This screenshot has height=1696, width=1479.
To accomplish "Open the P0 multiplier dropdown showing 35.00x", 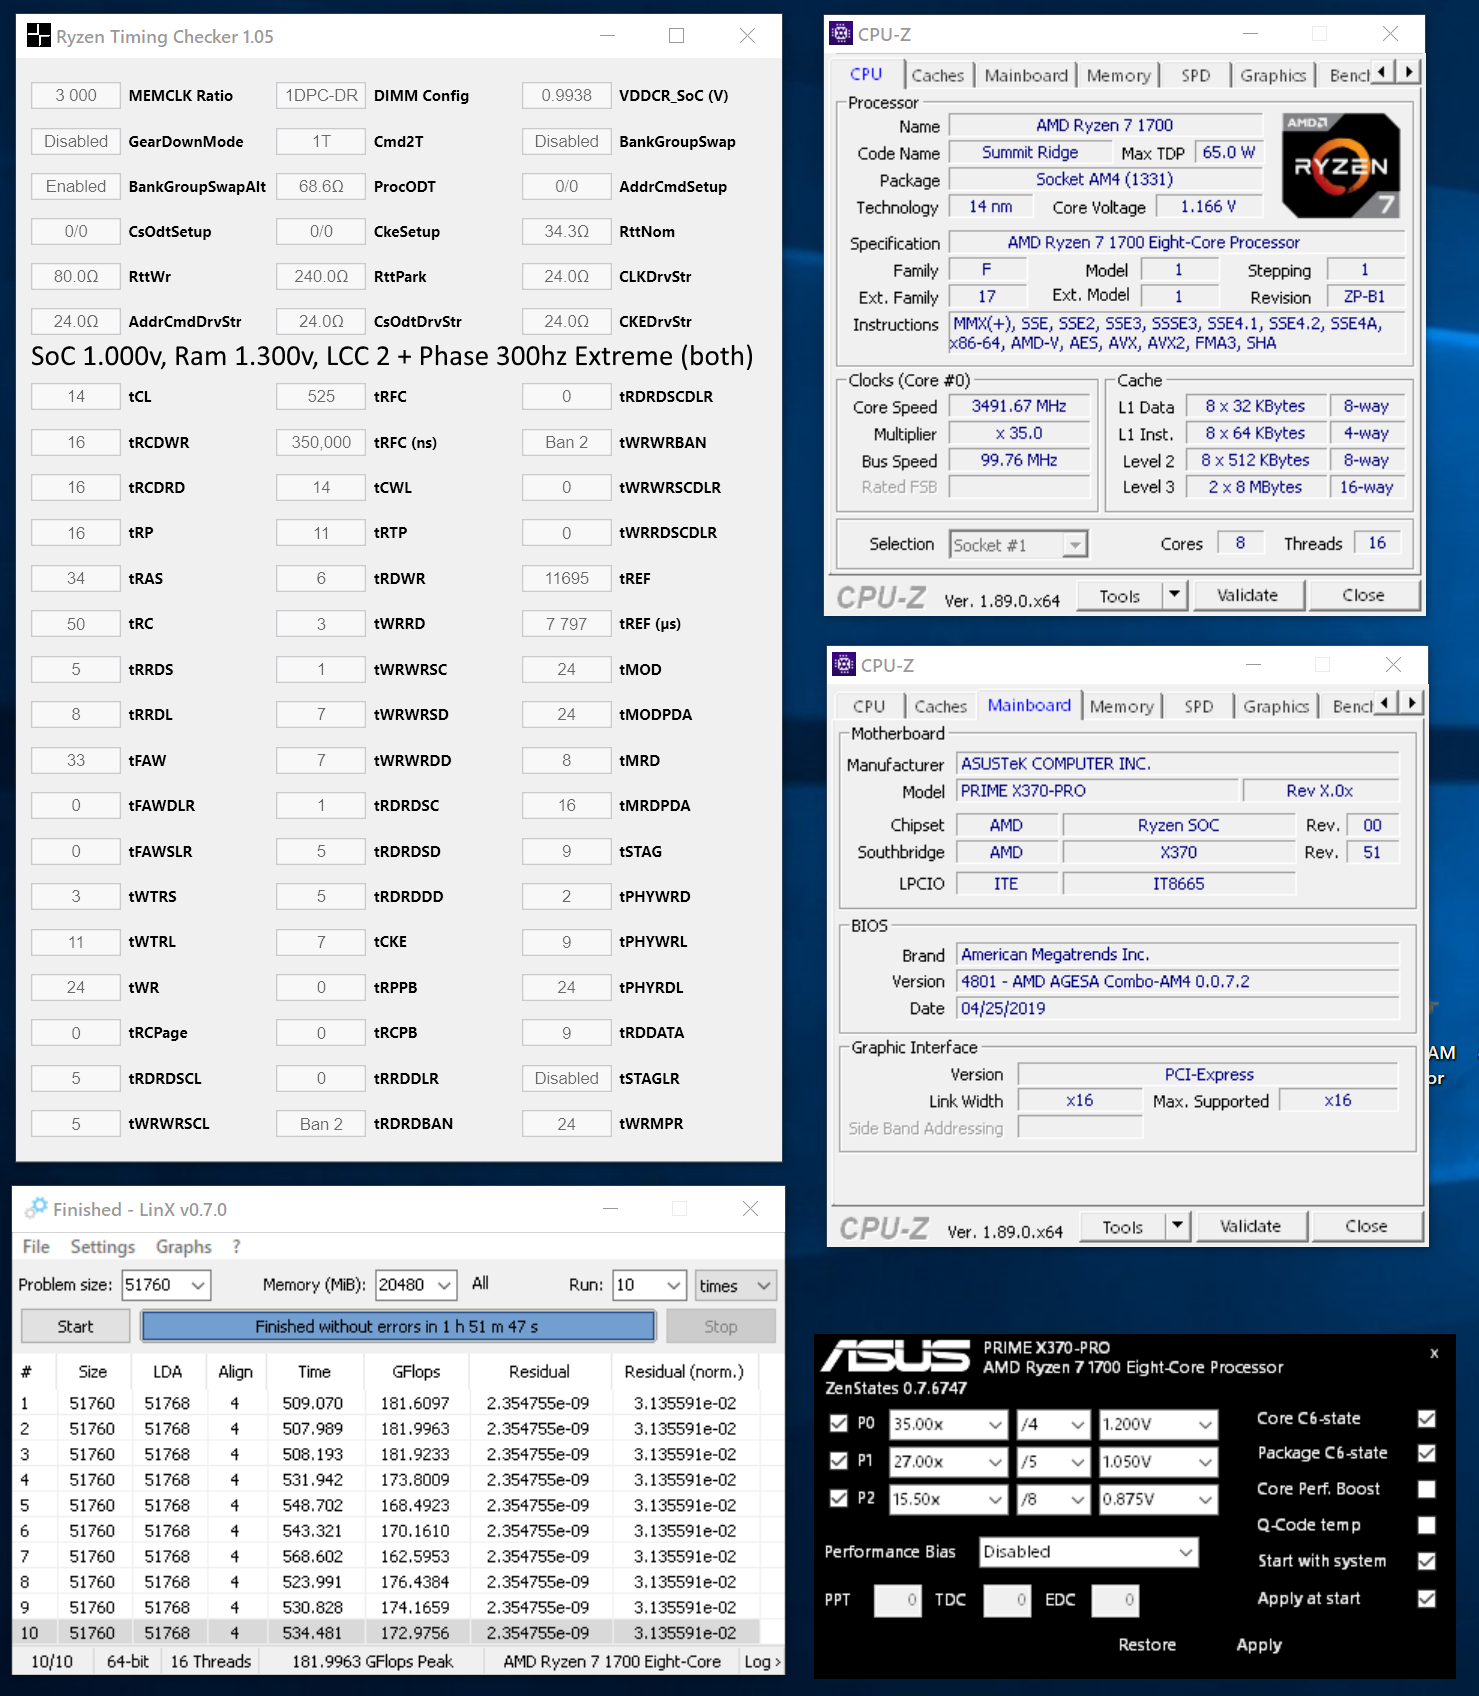I will click(949, 1424).
